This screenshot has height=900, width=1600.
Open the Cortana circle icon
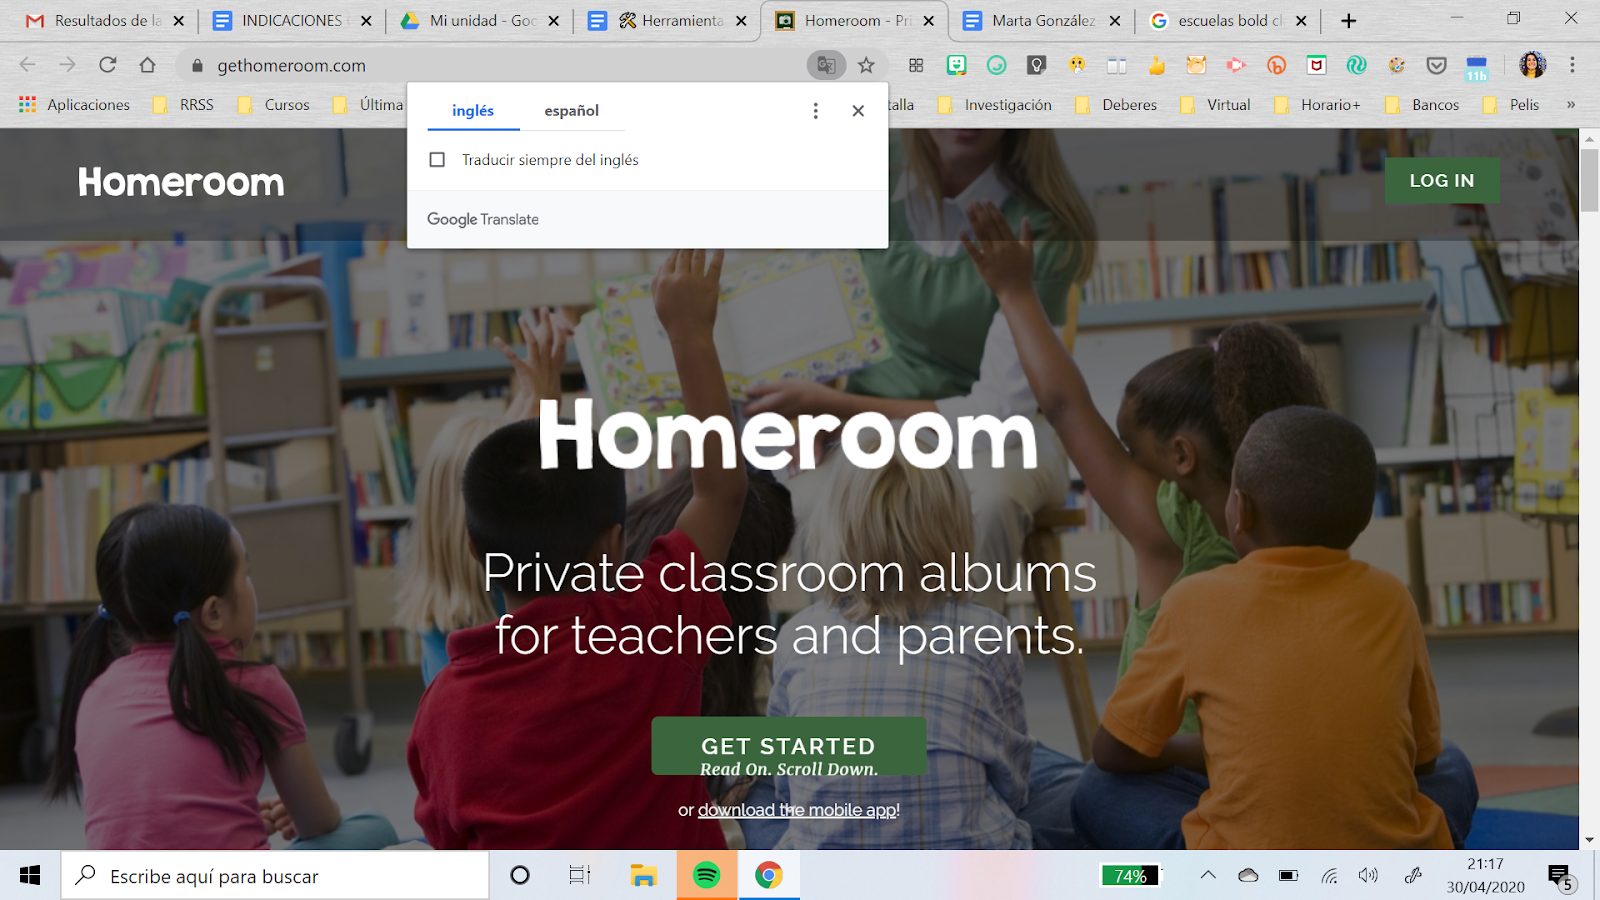coord(520,875)
